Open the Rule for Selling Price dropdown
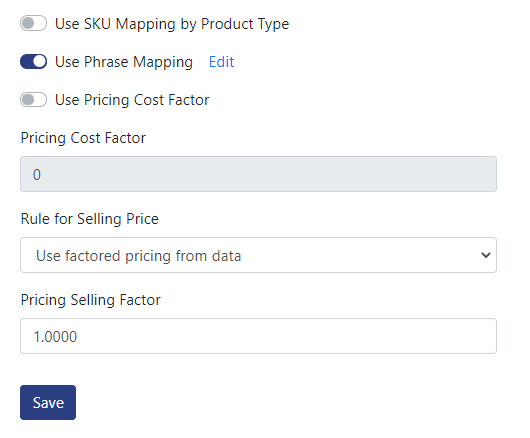The width and height of the screenshot is (530, 438). 258,255
